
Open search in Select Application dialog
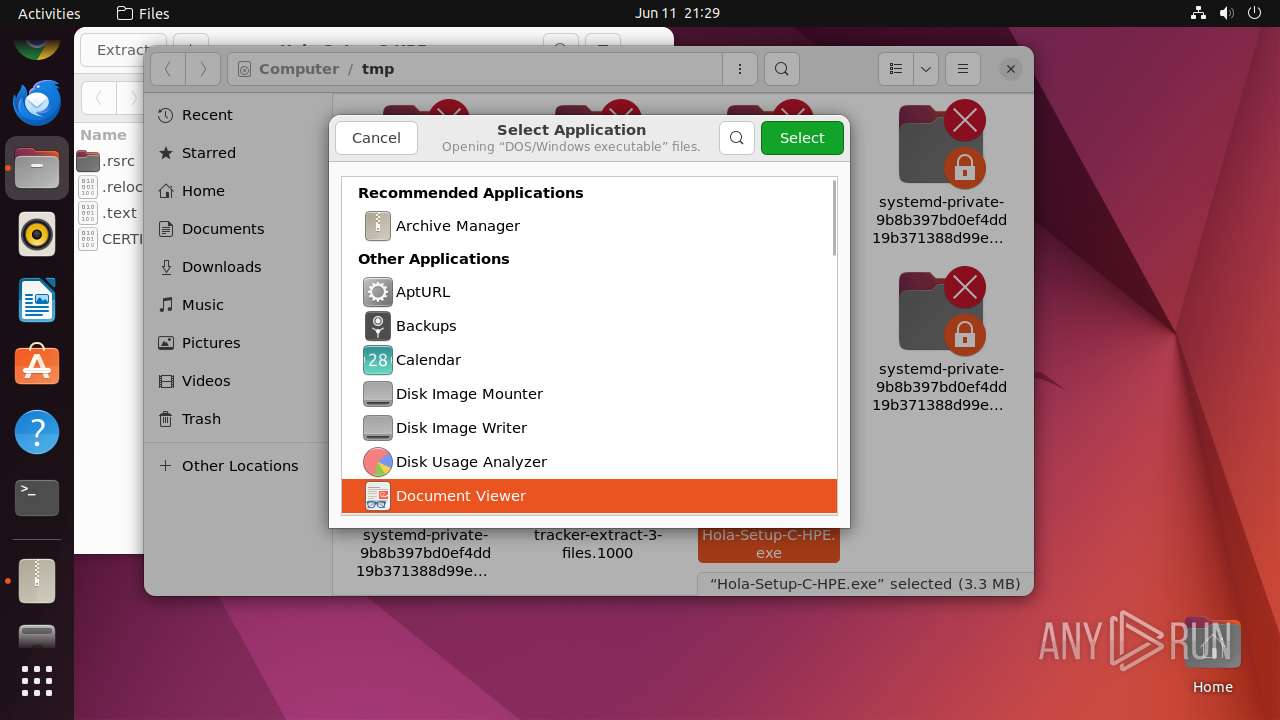pyautogui.click(x=737, y=138)
